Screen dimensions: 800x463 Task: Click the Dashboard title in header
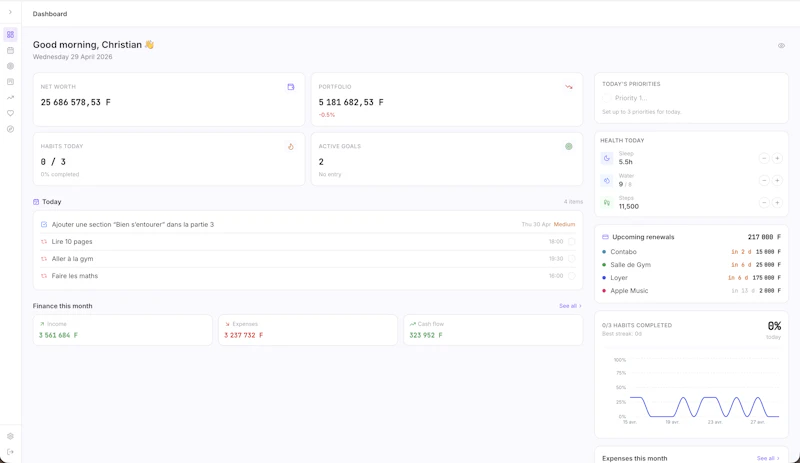[50, 14]
